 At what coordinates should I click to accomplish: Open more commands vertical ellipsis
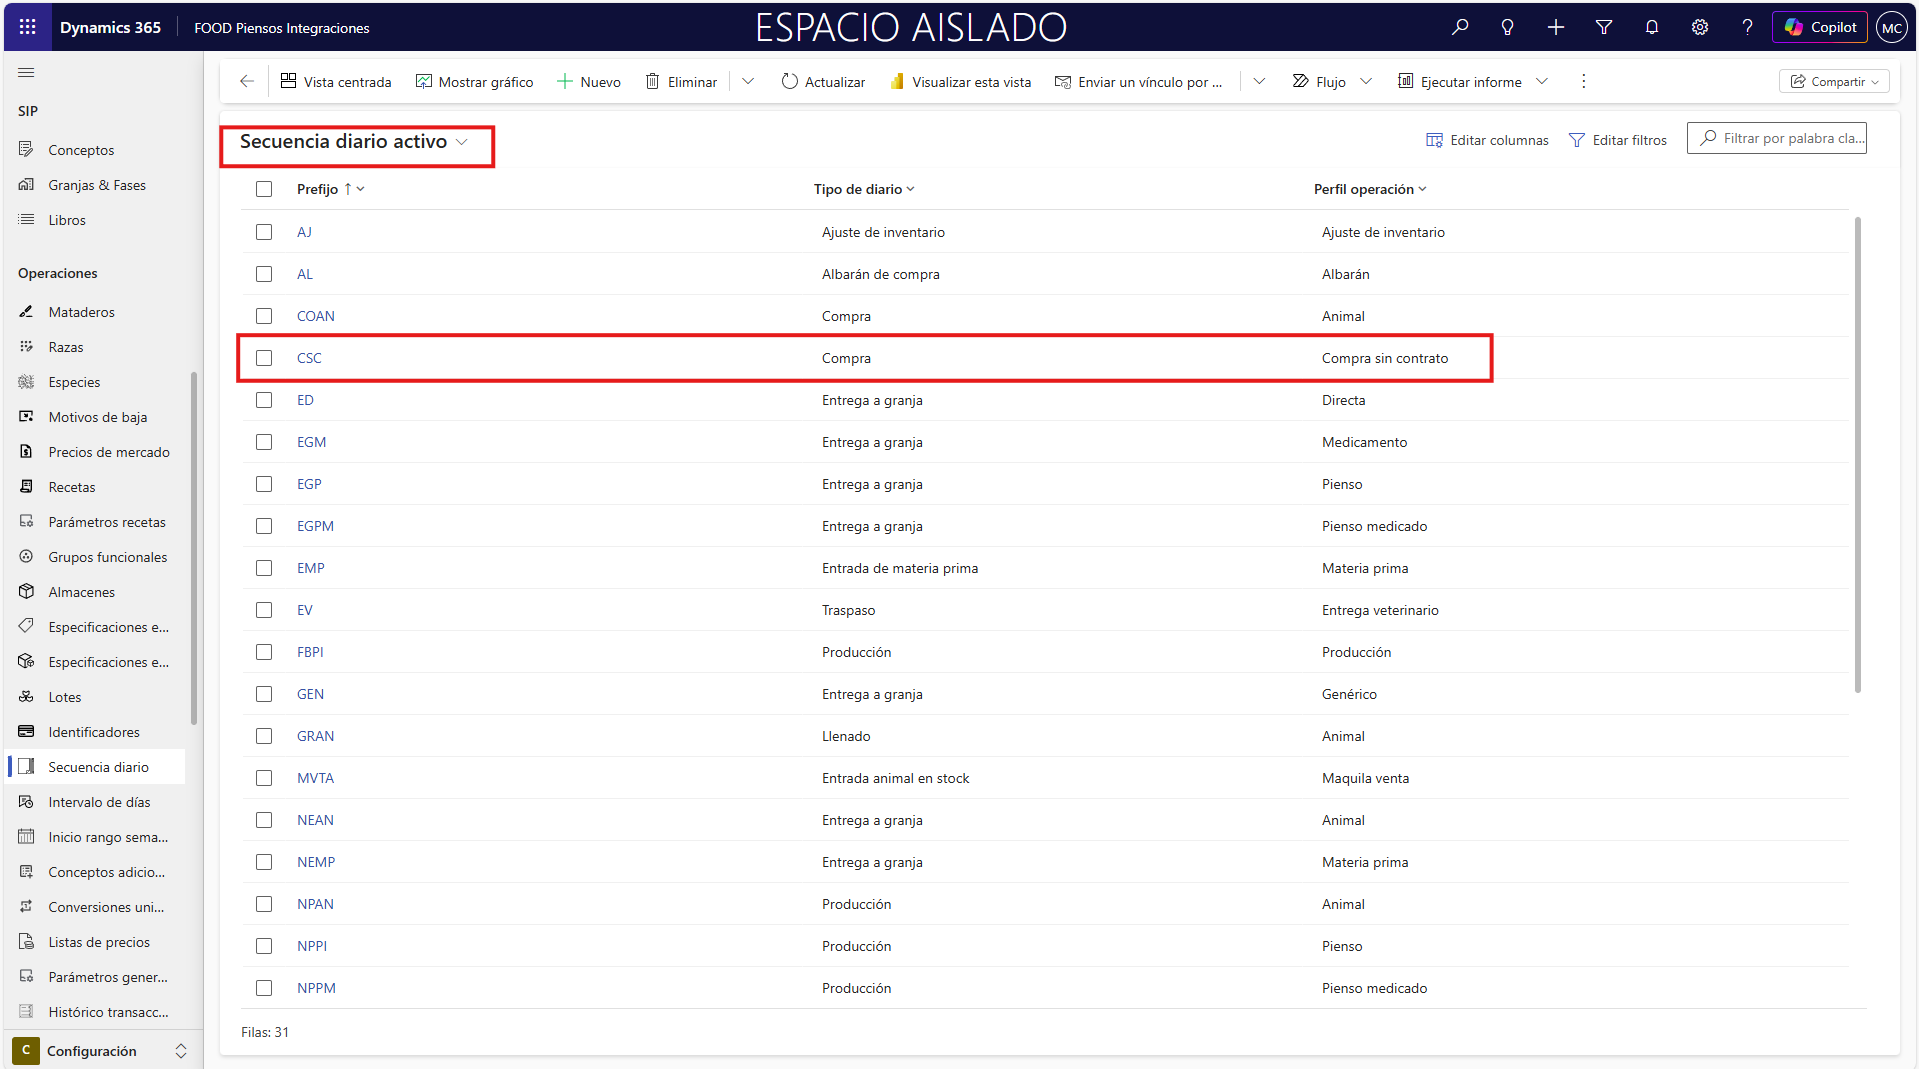coord(1583,82)
